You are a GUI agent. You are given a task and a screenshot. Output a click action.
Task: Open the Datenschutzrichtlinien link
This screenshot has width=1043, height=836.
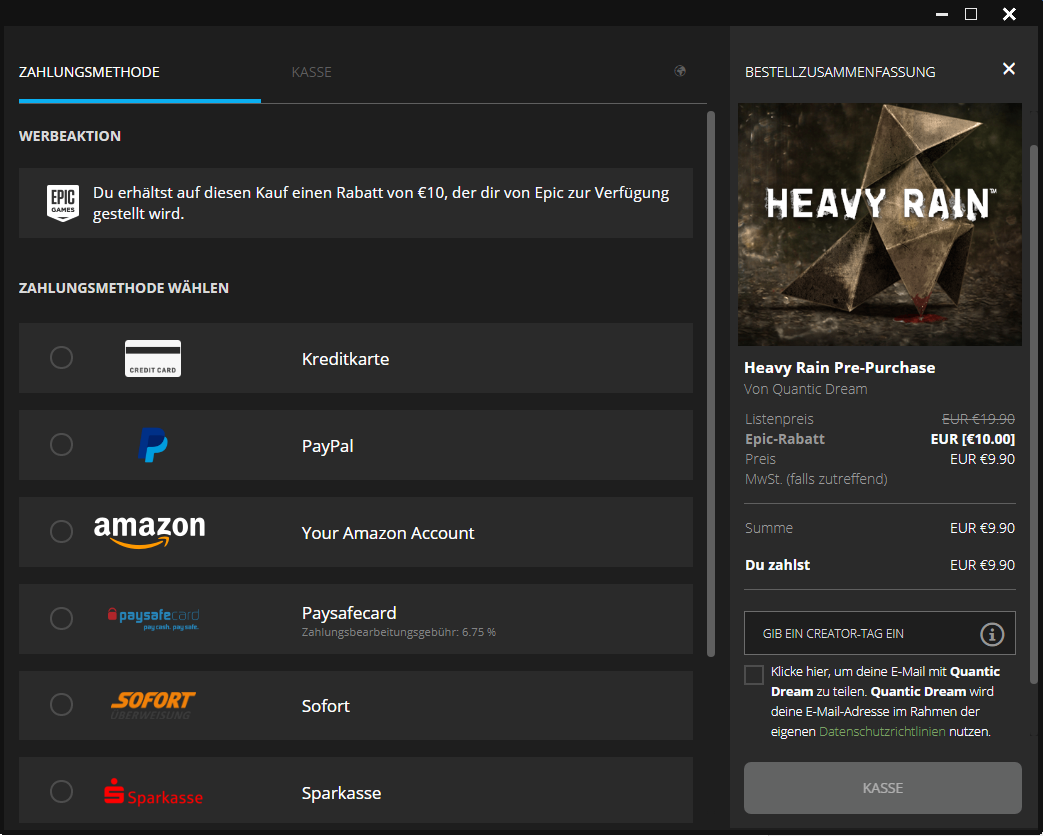point(882,732)
